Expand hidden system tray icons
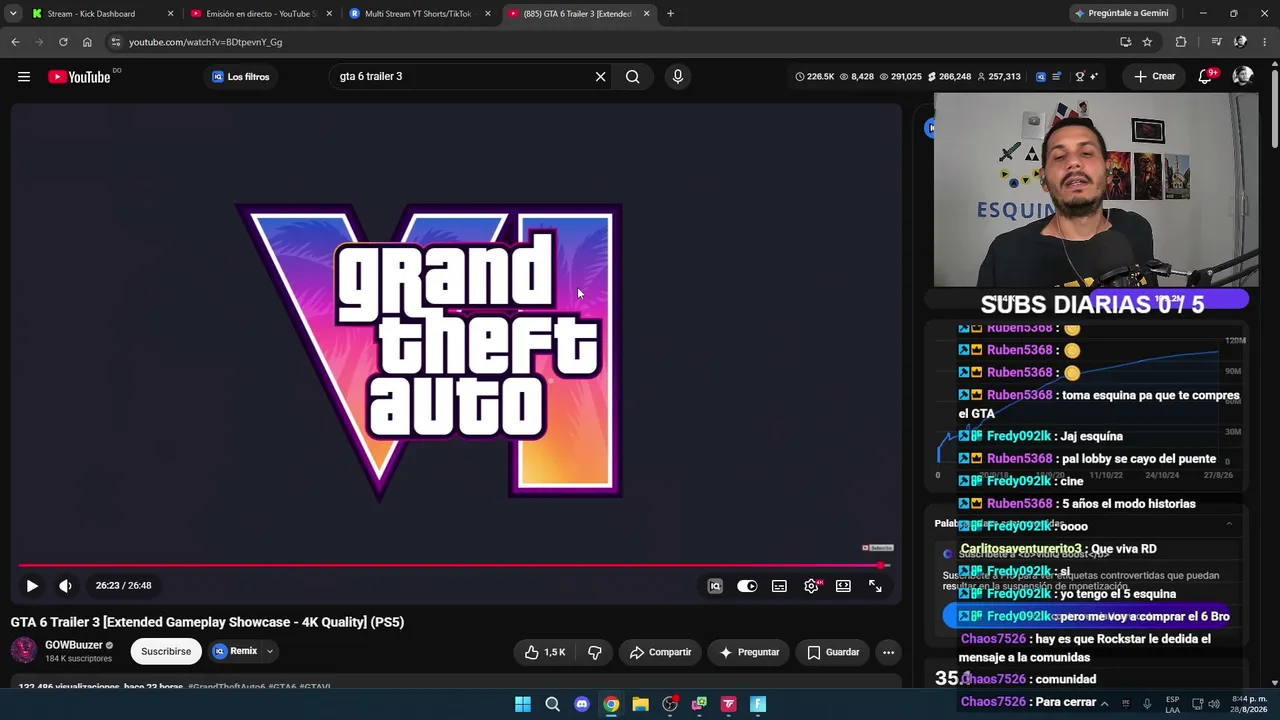This screenshot has width=1280, height=720. click(1103, 704)
